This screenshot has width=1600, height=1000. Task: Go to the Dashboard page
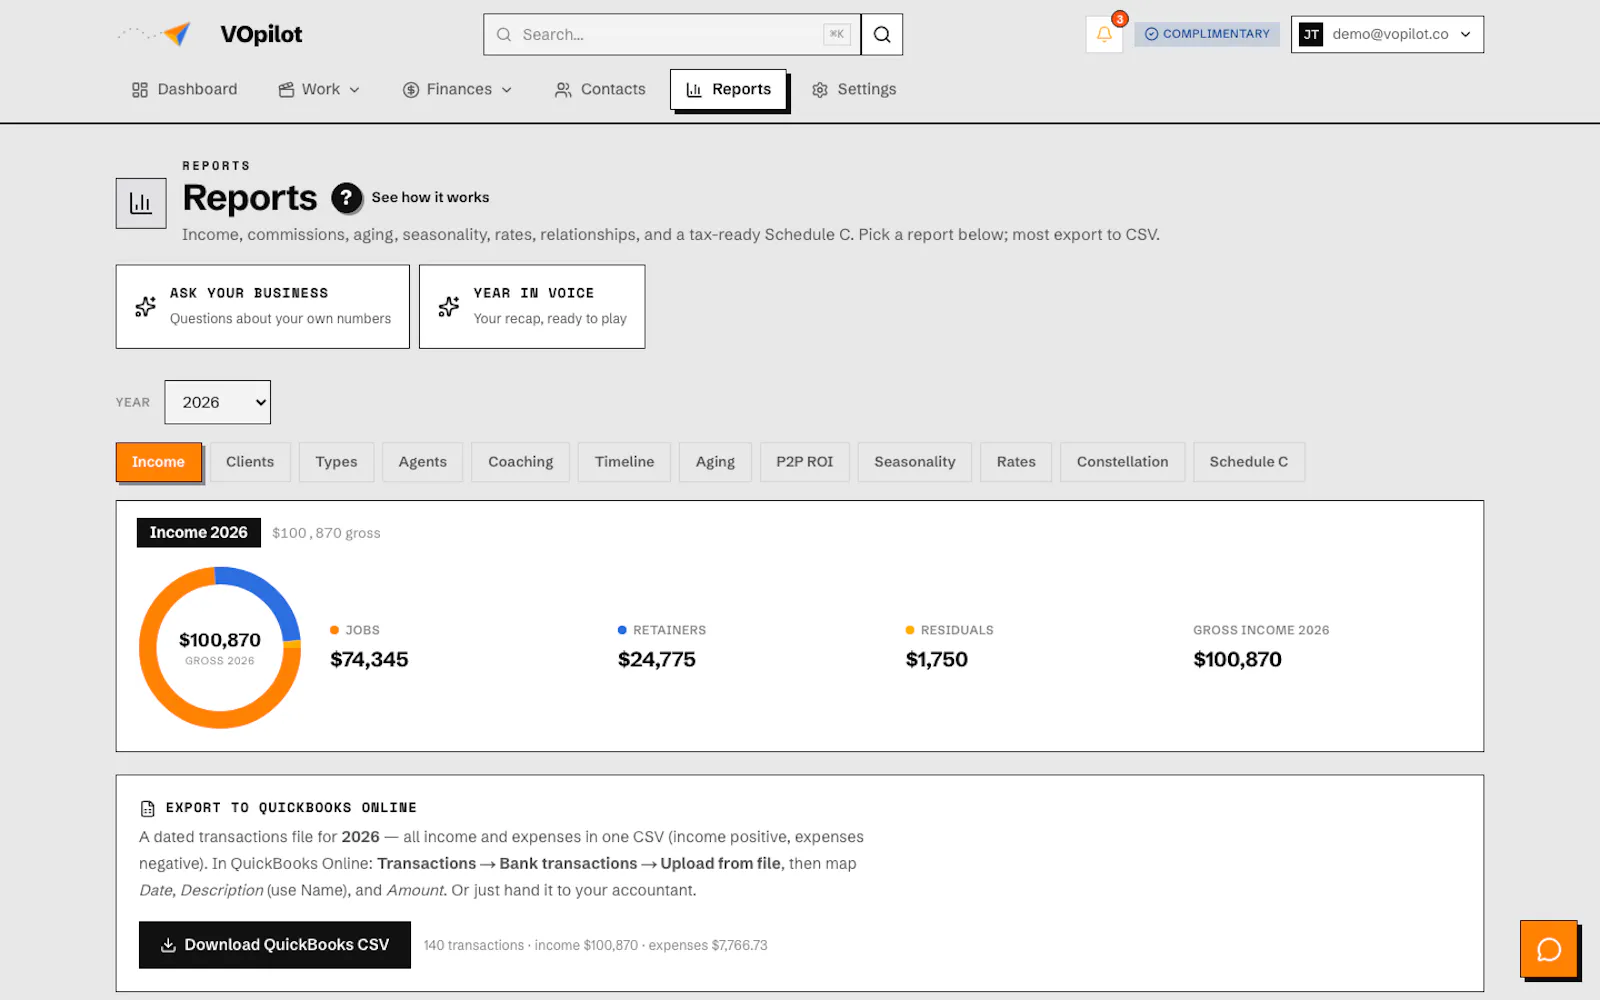[x=185, y=90]
